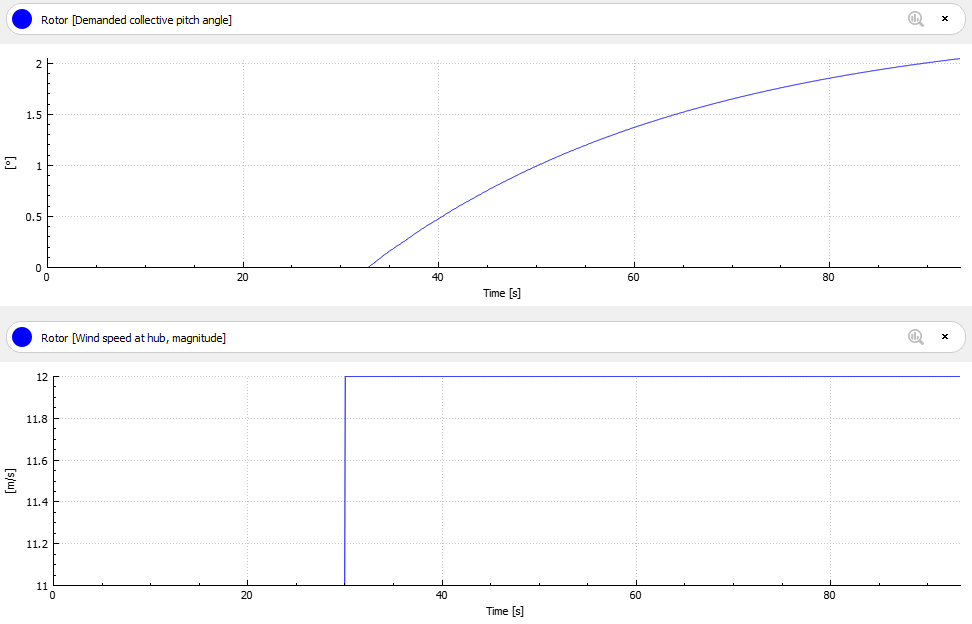Viewport: 972px width, 624px height.
Task: Select the Rotor [Wind speed at hub, magnitude] title
Action: [x=133, y=338]
